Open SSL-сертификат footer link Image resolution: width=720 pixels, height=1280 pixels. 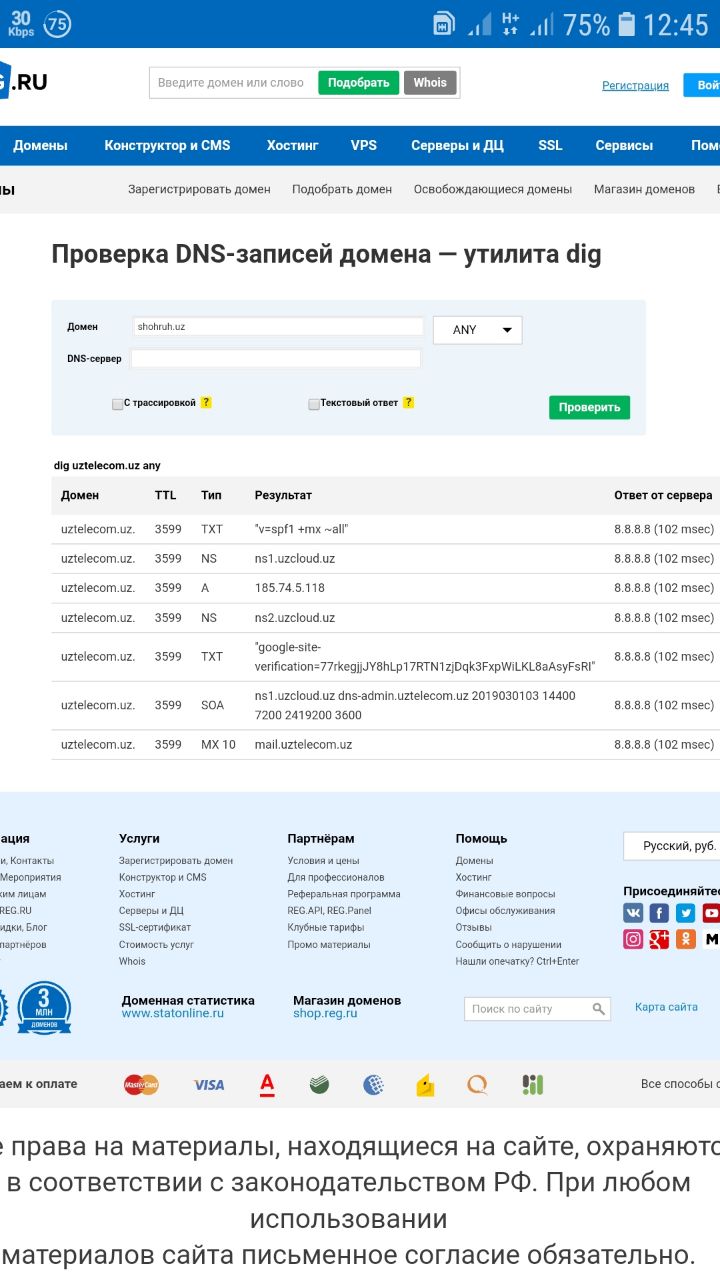click(x=155, y=927)
